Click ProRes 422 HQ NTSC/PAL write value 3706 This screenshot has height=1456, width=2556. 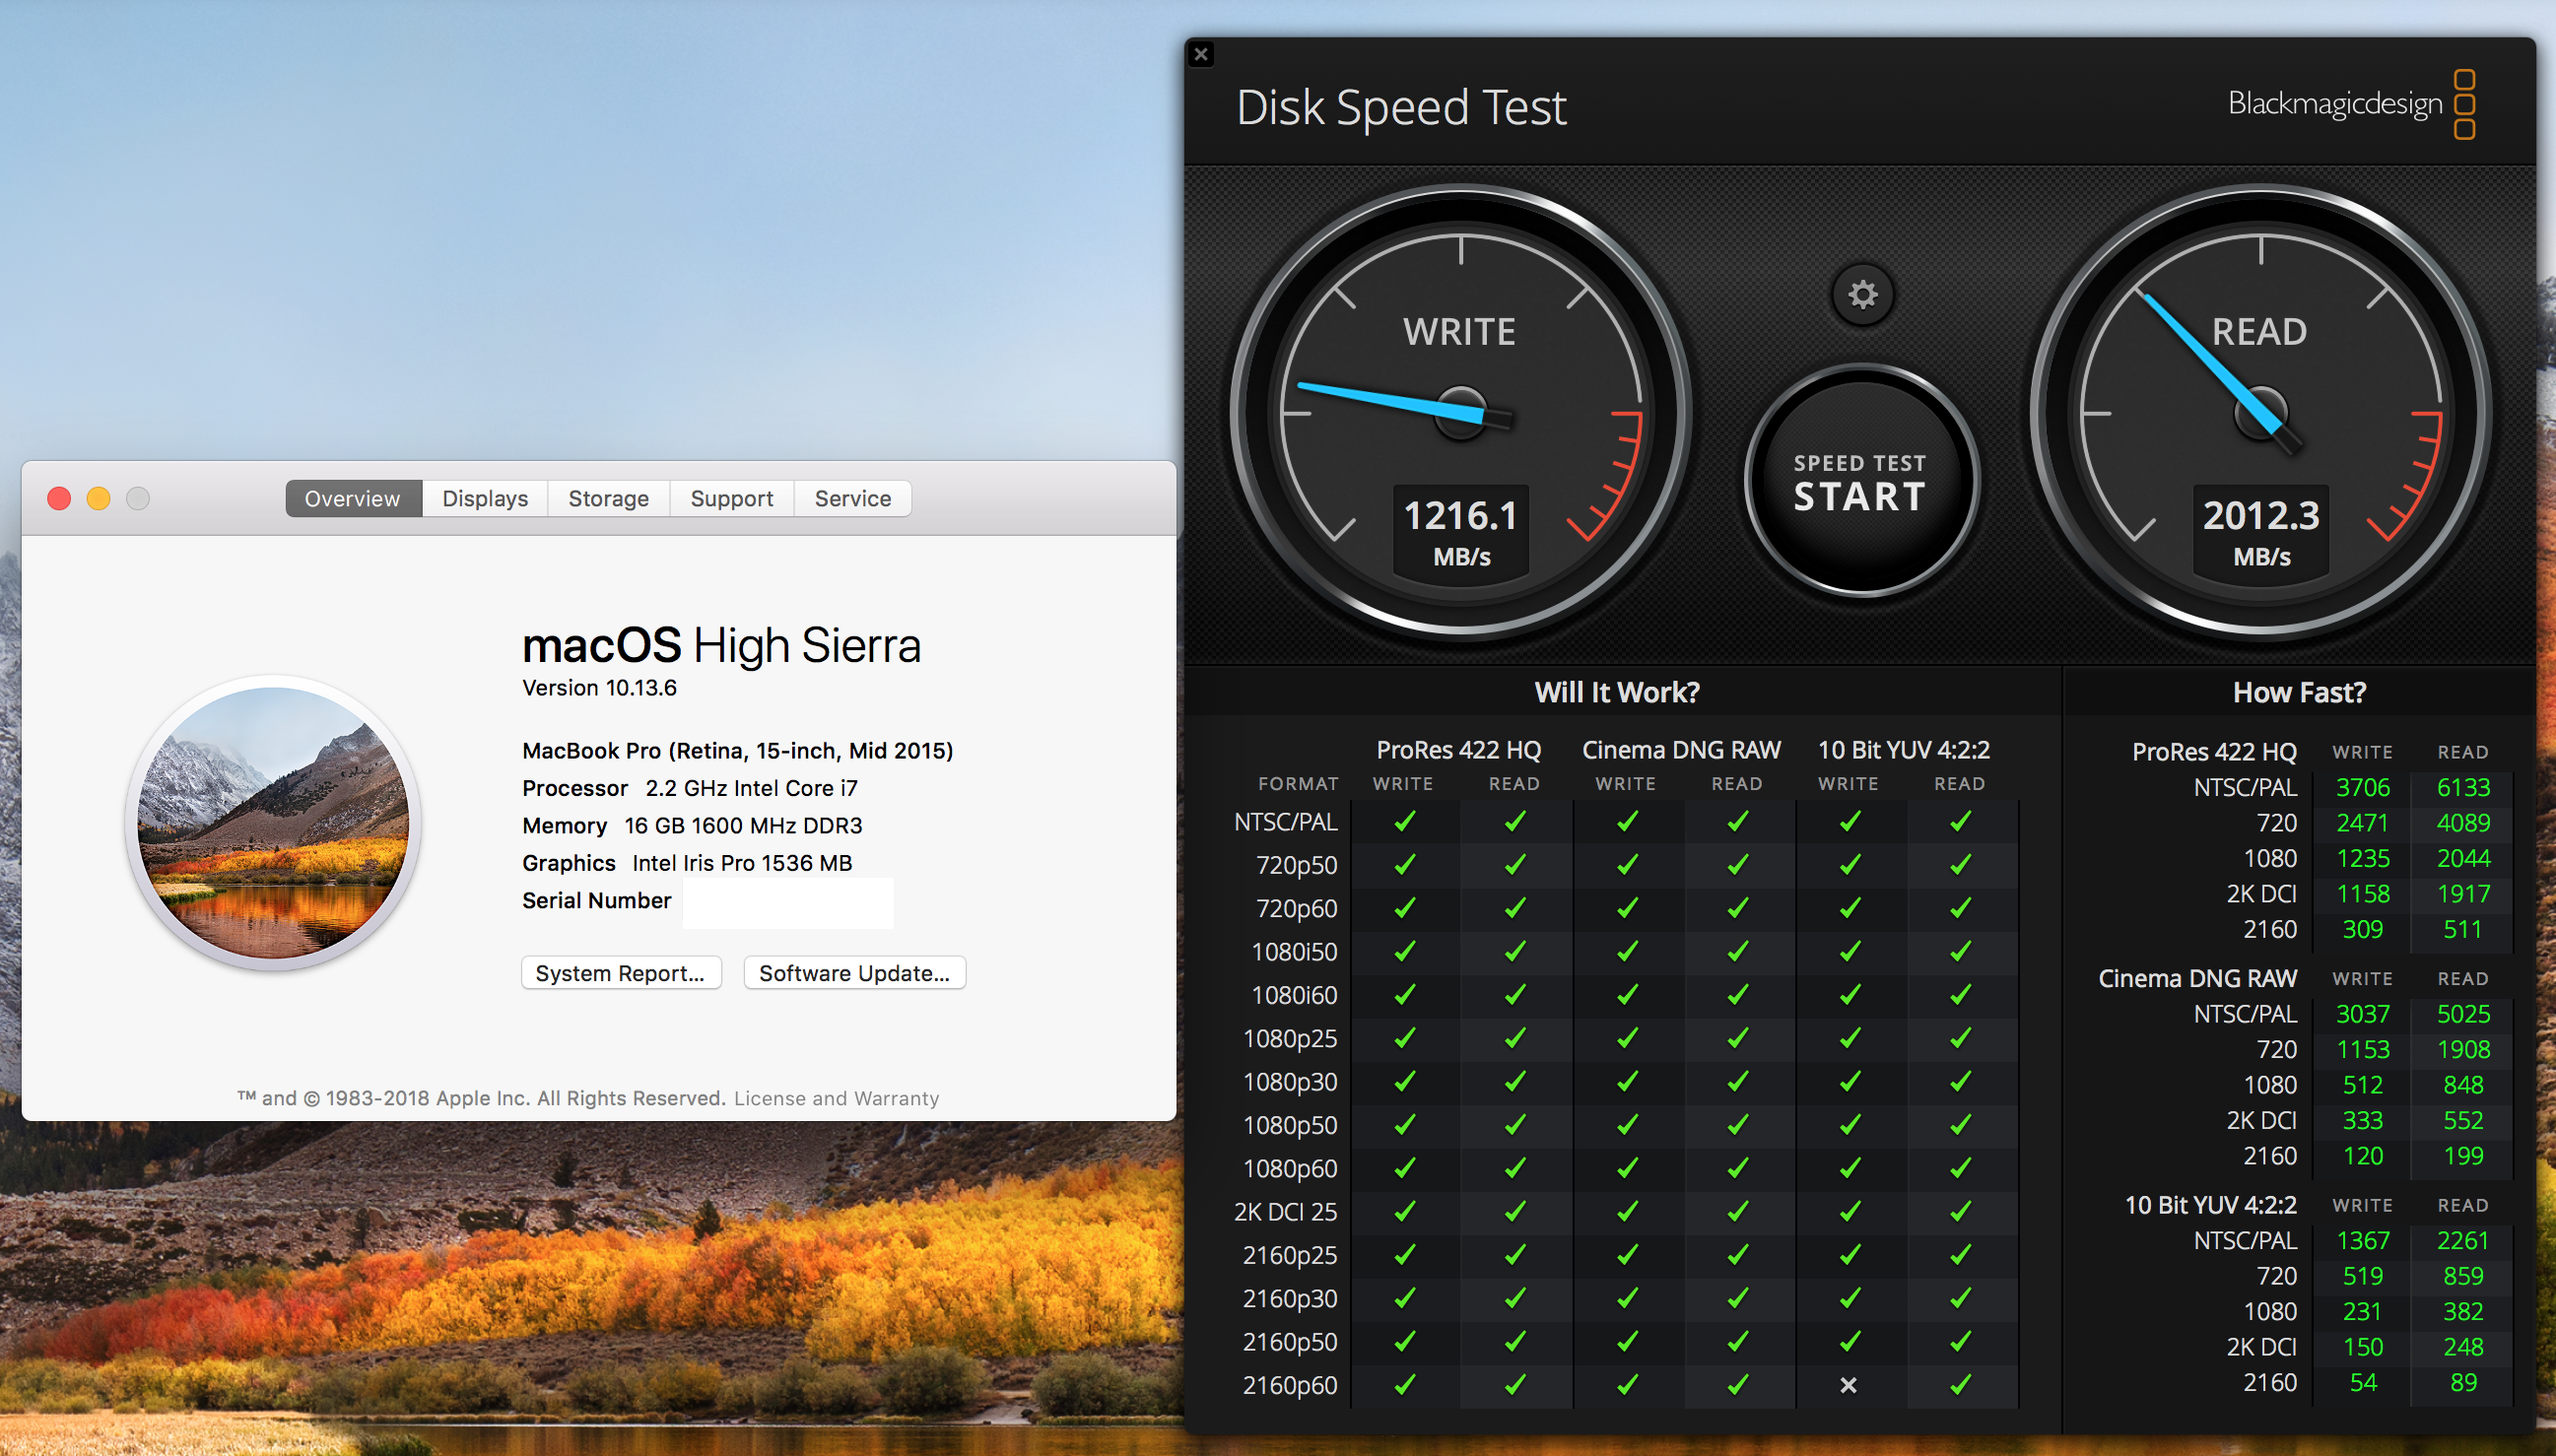[2362, 788]
